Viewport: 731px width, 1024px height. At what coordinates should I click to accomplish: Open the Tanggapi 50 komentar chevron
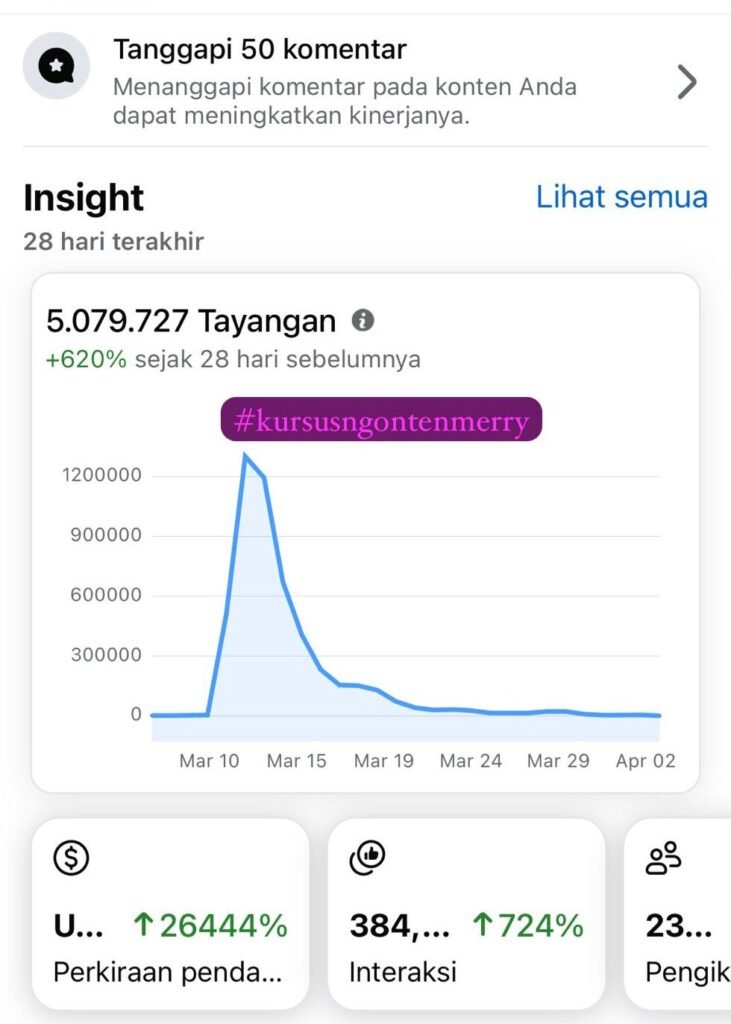click(686, 82)
